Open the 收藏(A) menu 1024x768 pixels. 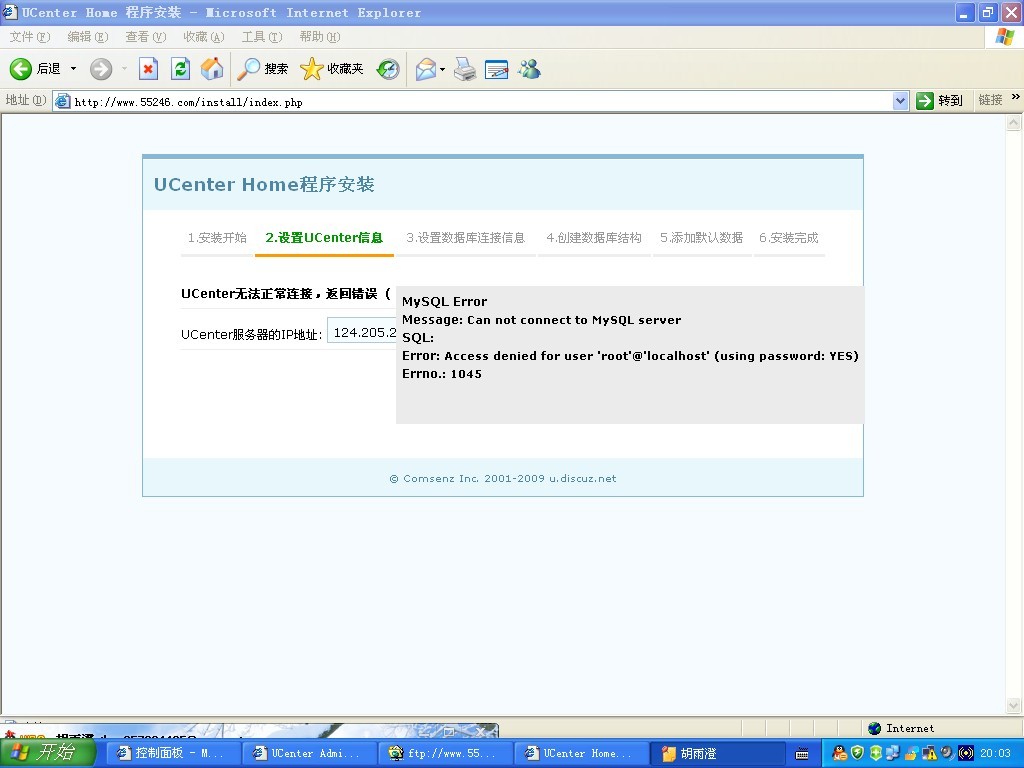click(x=204, y=37)
